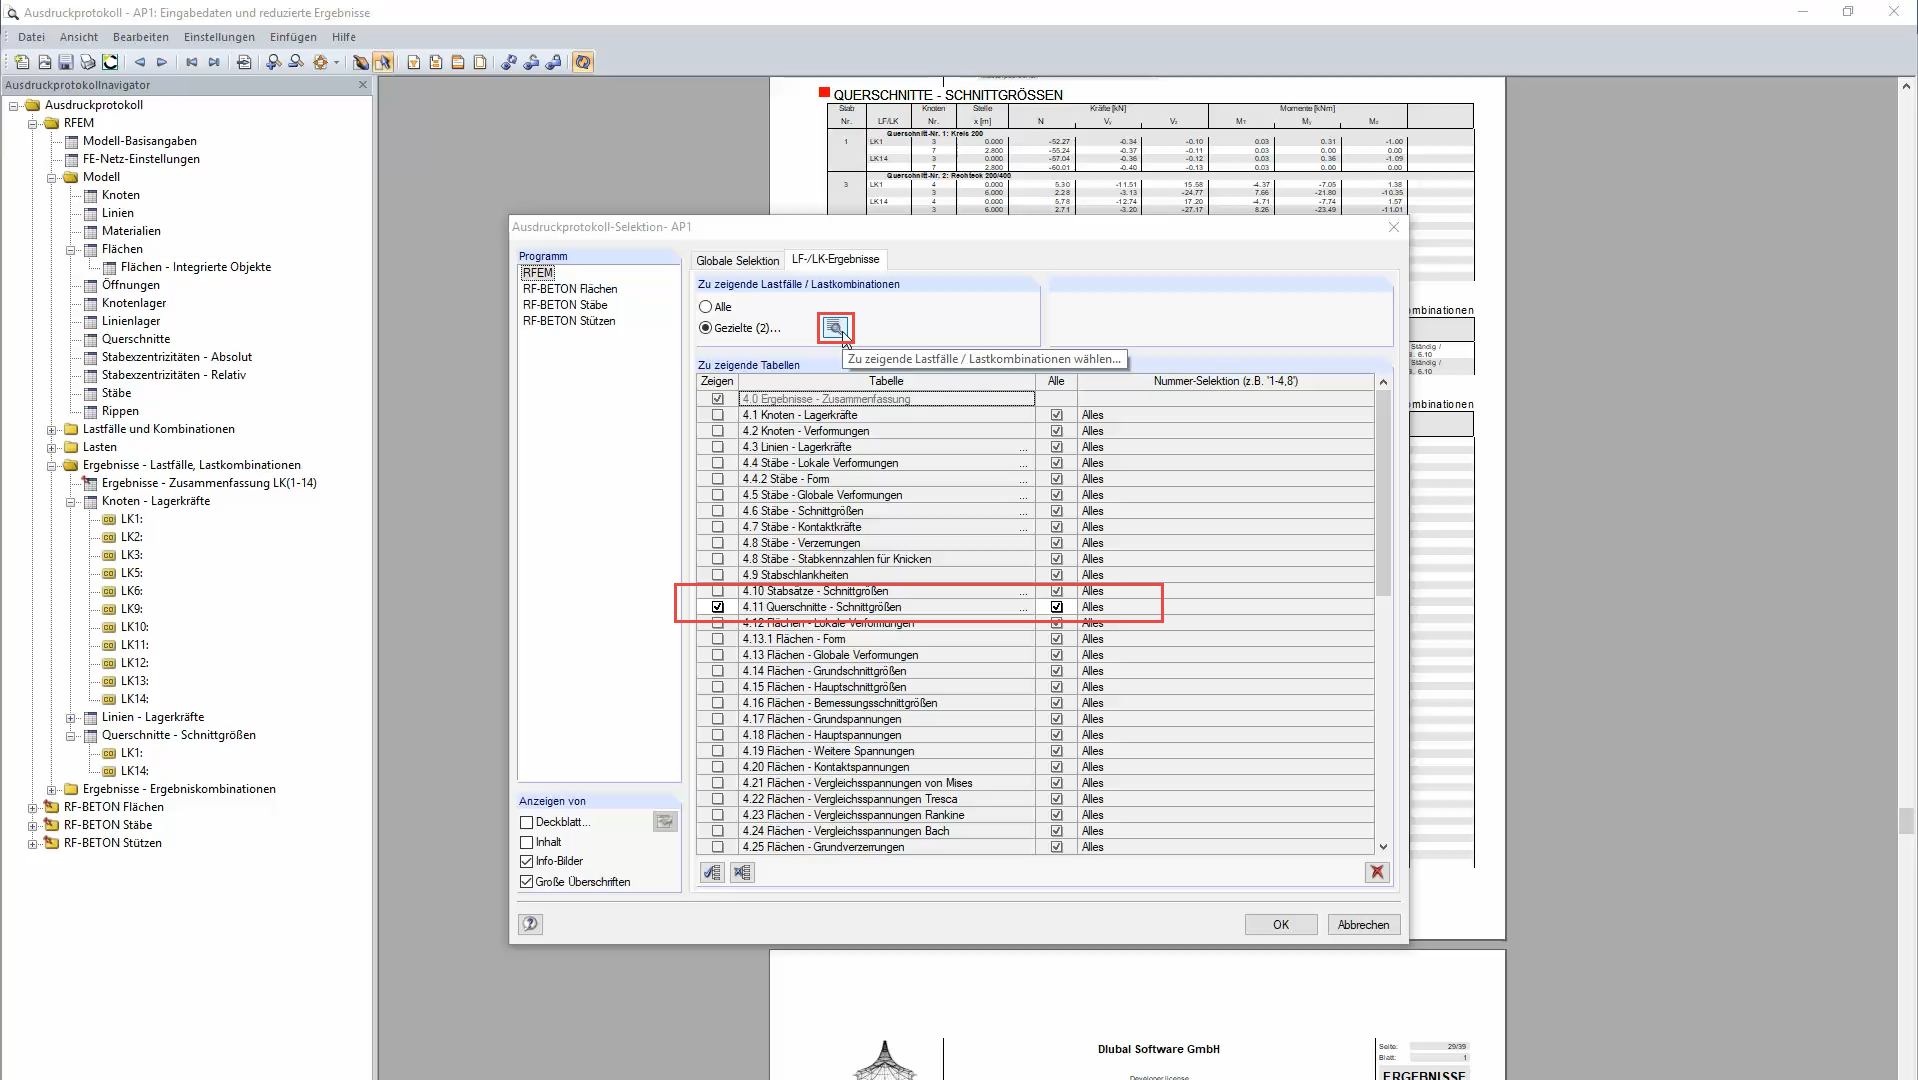Disable the Info-Bilder checkbox
The image size is (1918, 1080).
(527, 861)
